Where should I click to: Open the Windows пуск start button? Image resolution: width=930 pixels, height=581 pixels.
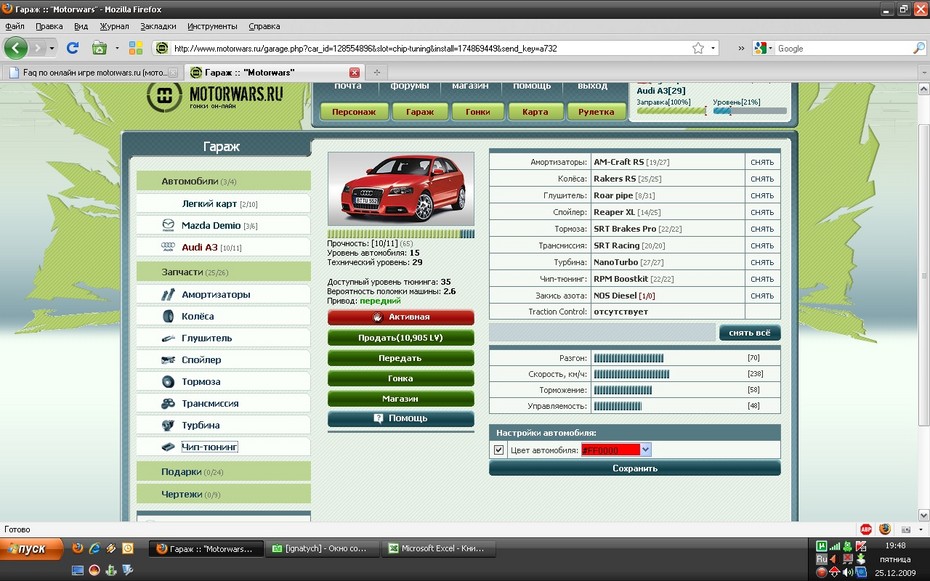point(31,549)
